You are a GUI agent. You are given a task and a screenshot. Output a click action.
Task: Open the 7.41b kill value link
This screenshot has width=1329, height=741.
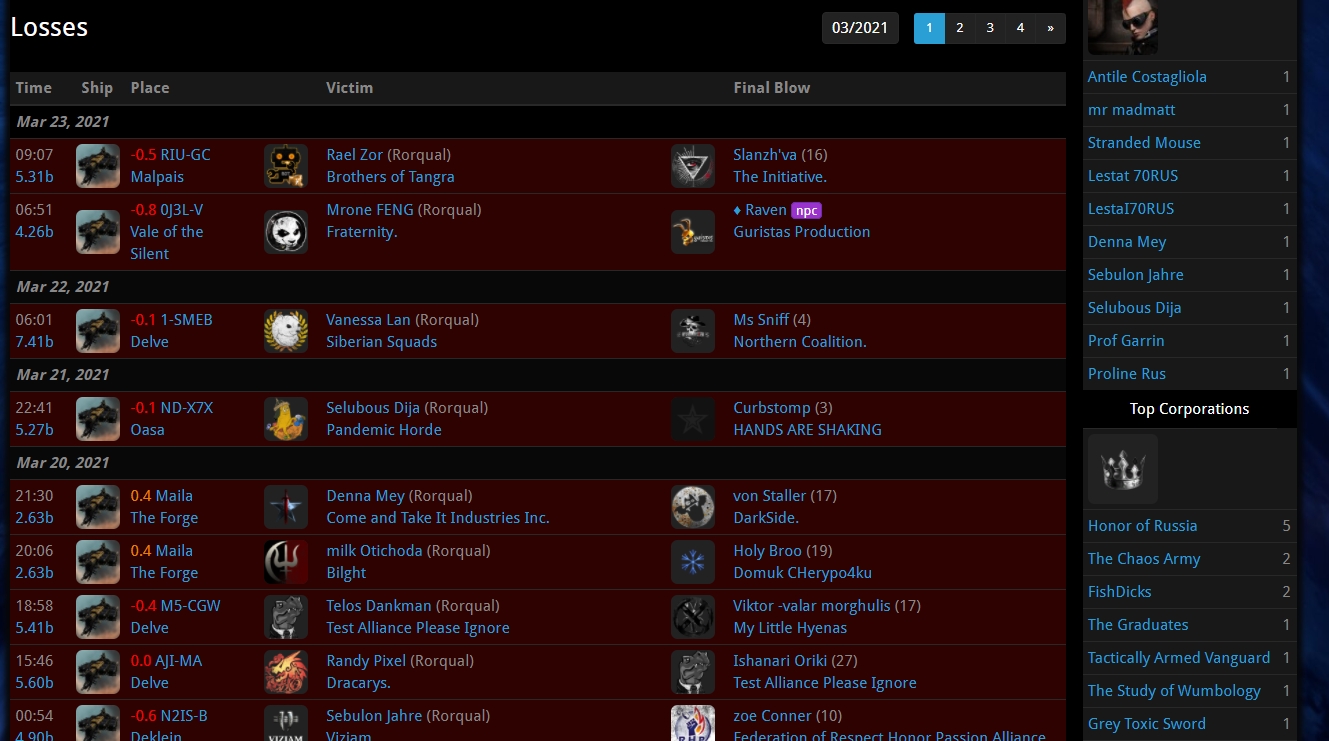35,342
